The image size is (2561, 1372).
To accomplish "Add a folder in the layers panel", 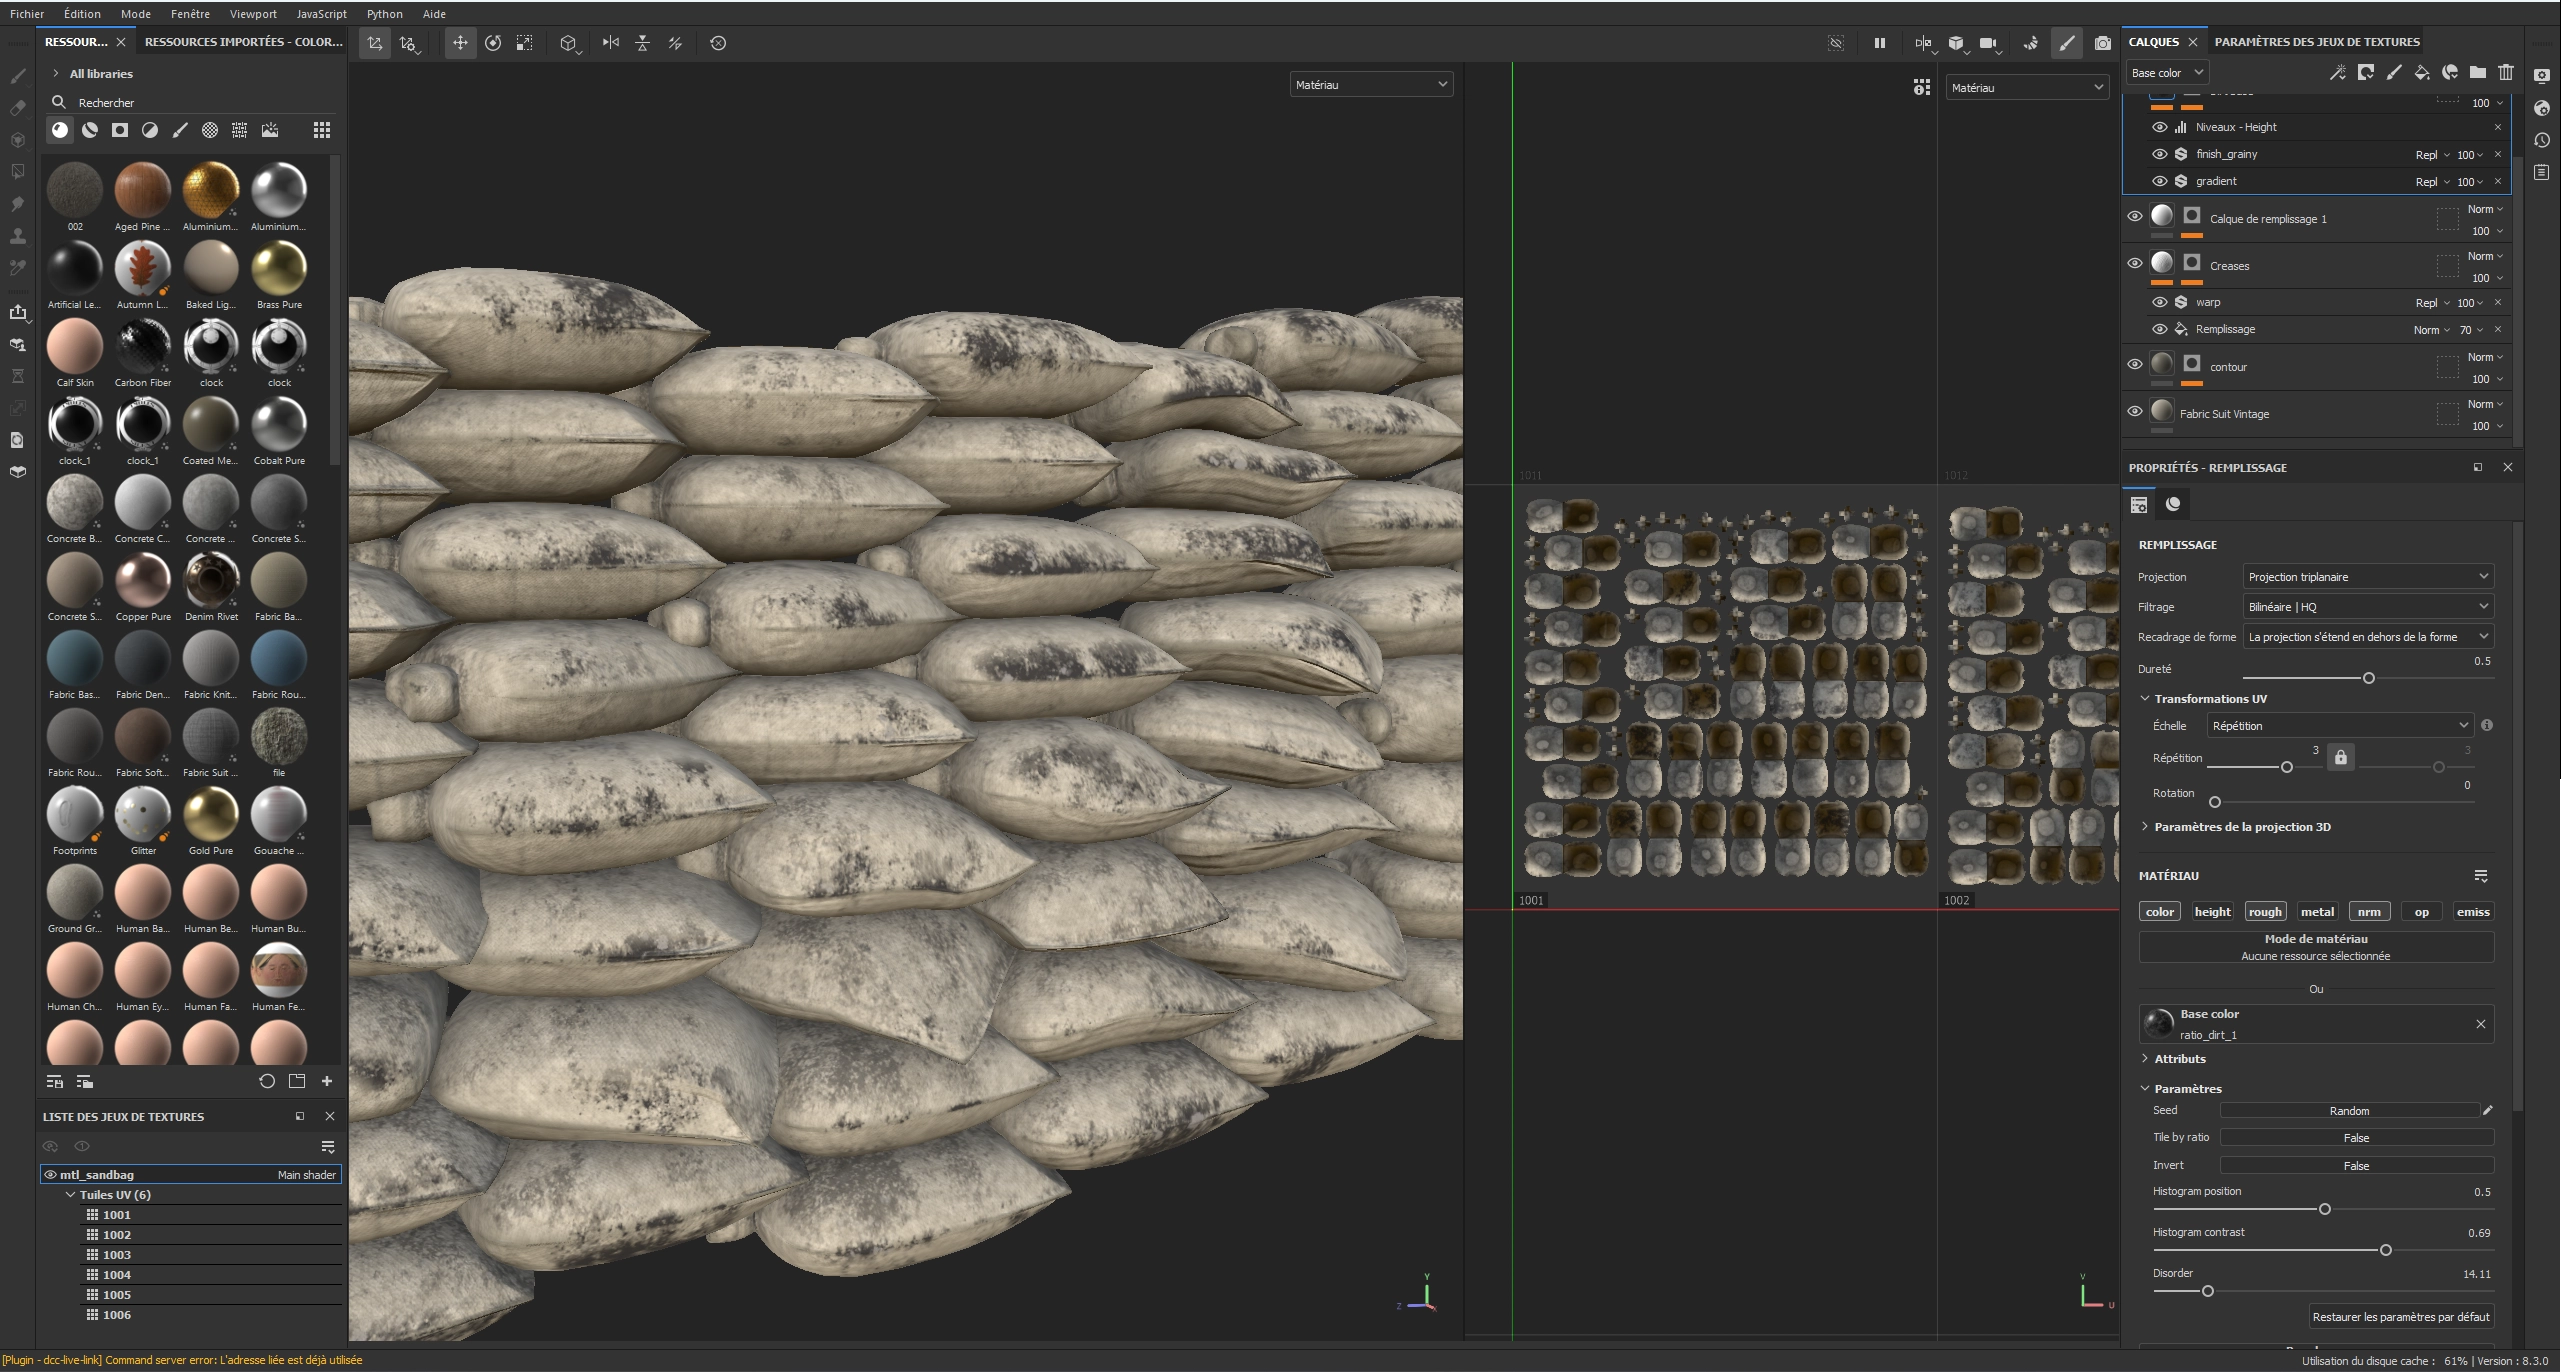I will coord(2477,72).
